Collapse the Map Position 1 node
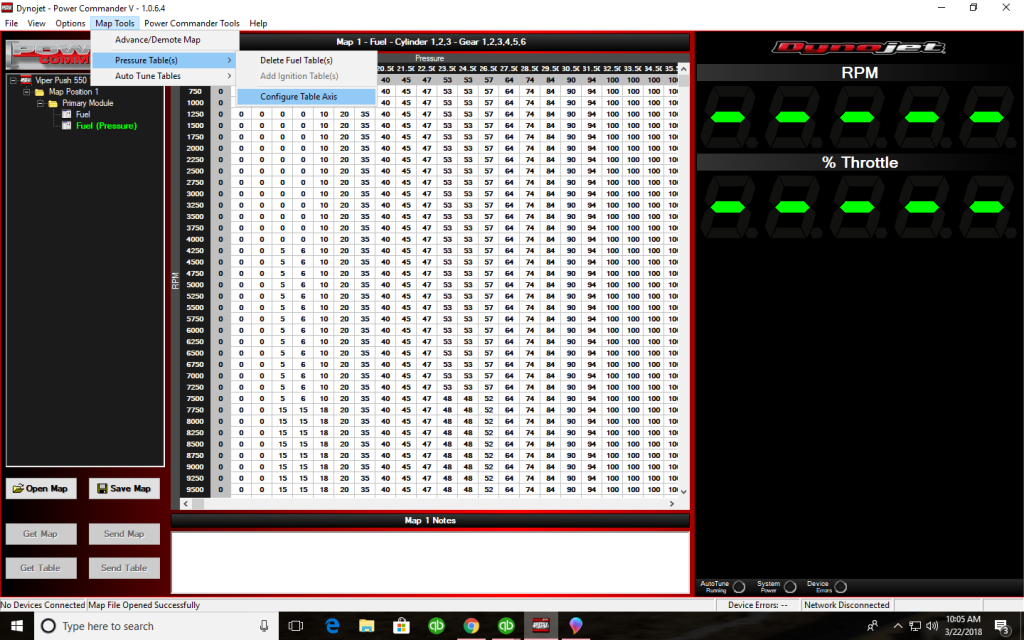 click(x=27, y=92)
